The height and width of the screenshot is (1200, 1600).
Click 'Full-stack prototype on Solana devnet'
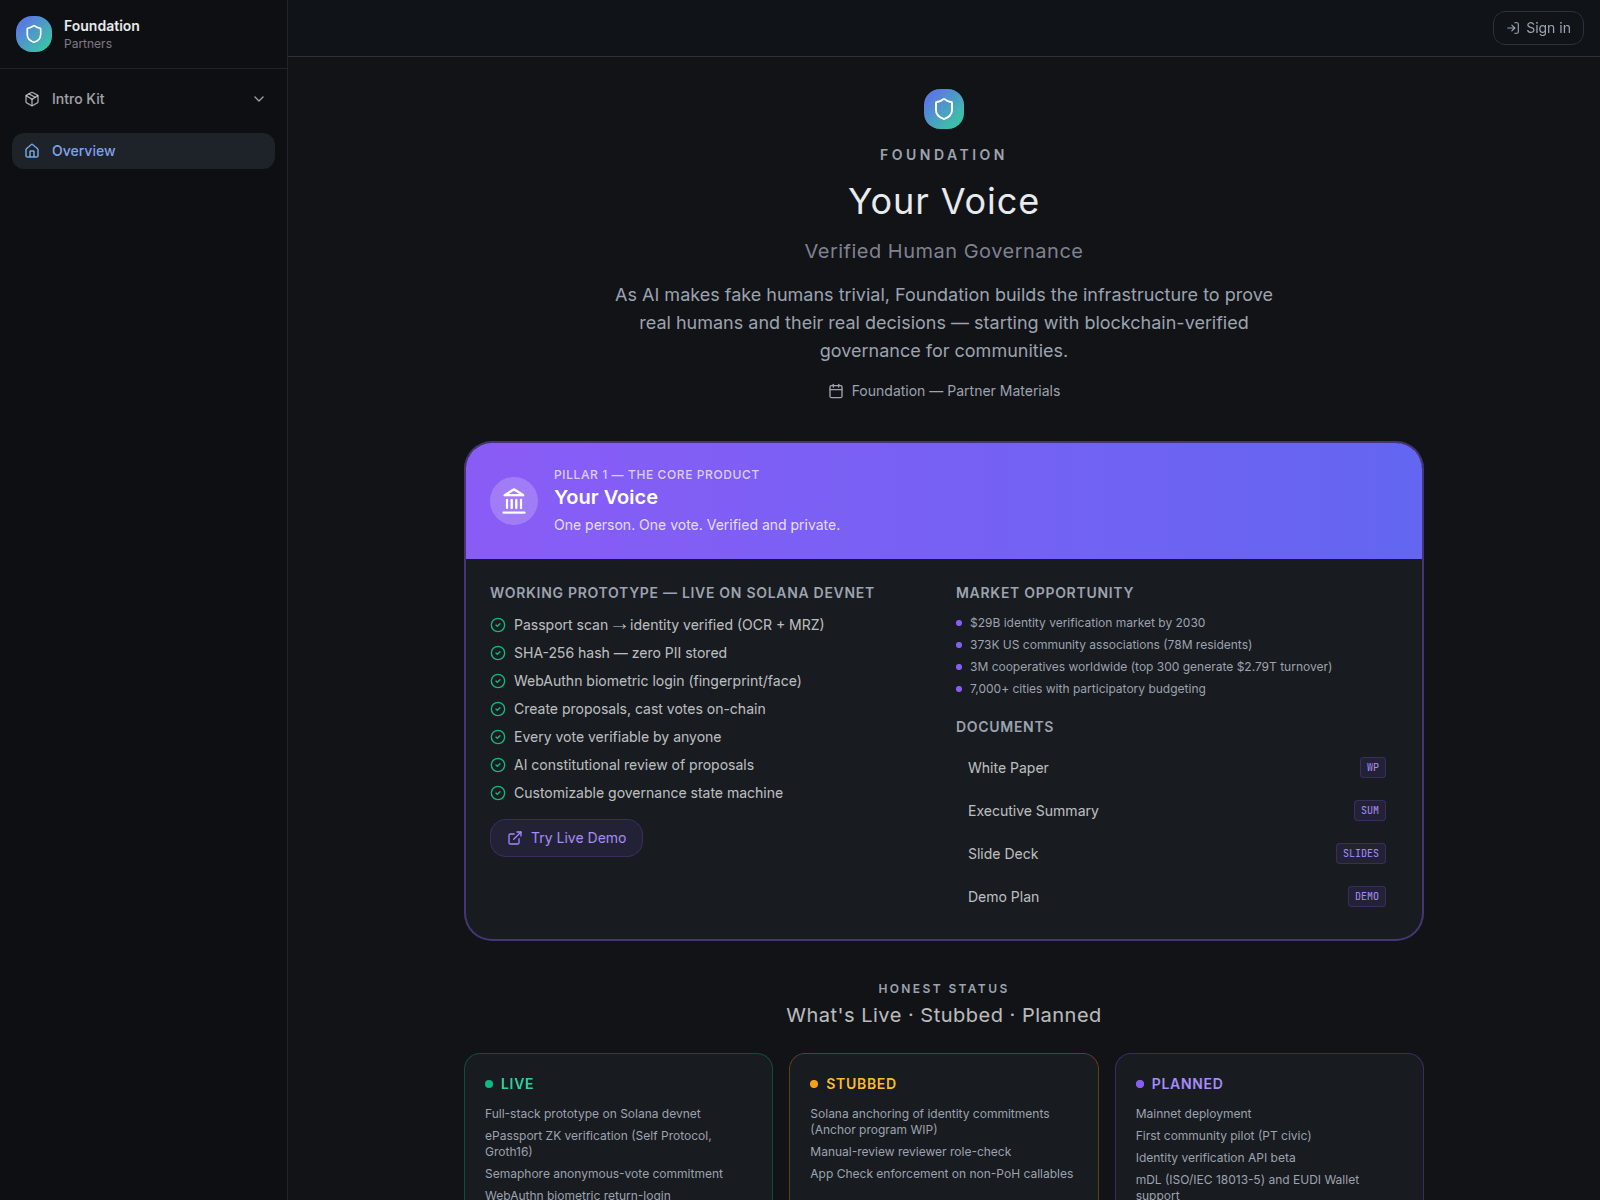pyautogui.click(x=593, y=1114)
